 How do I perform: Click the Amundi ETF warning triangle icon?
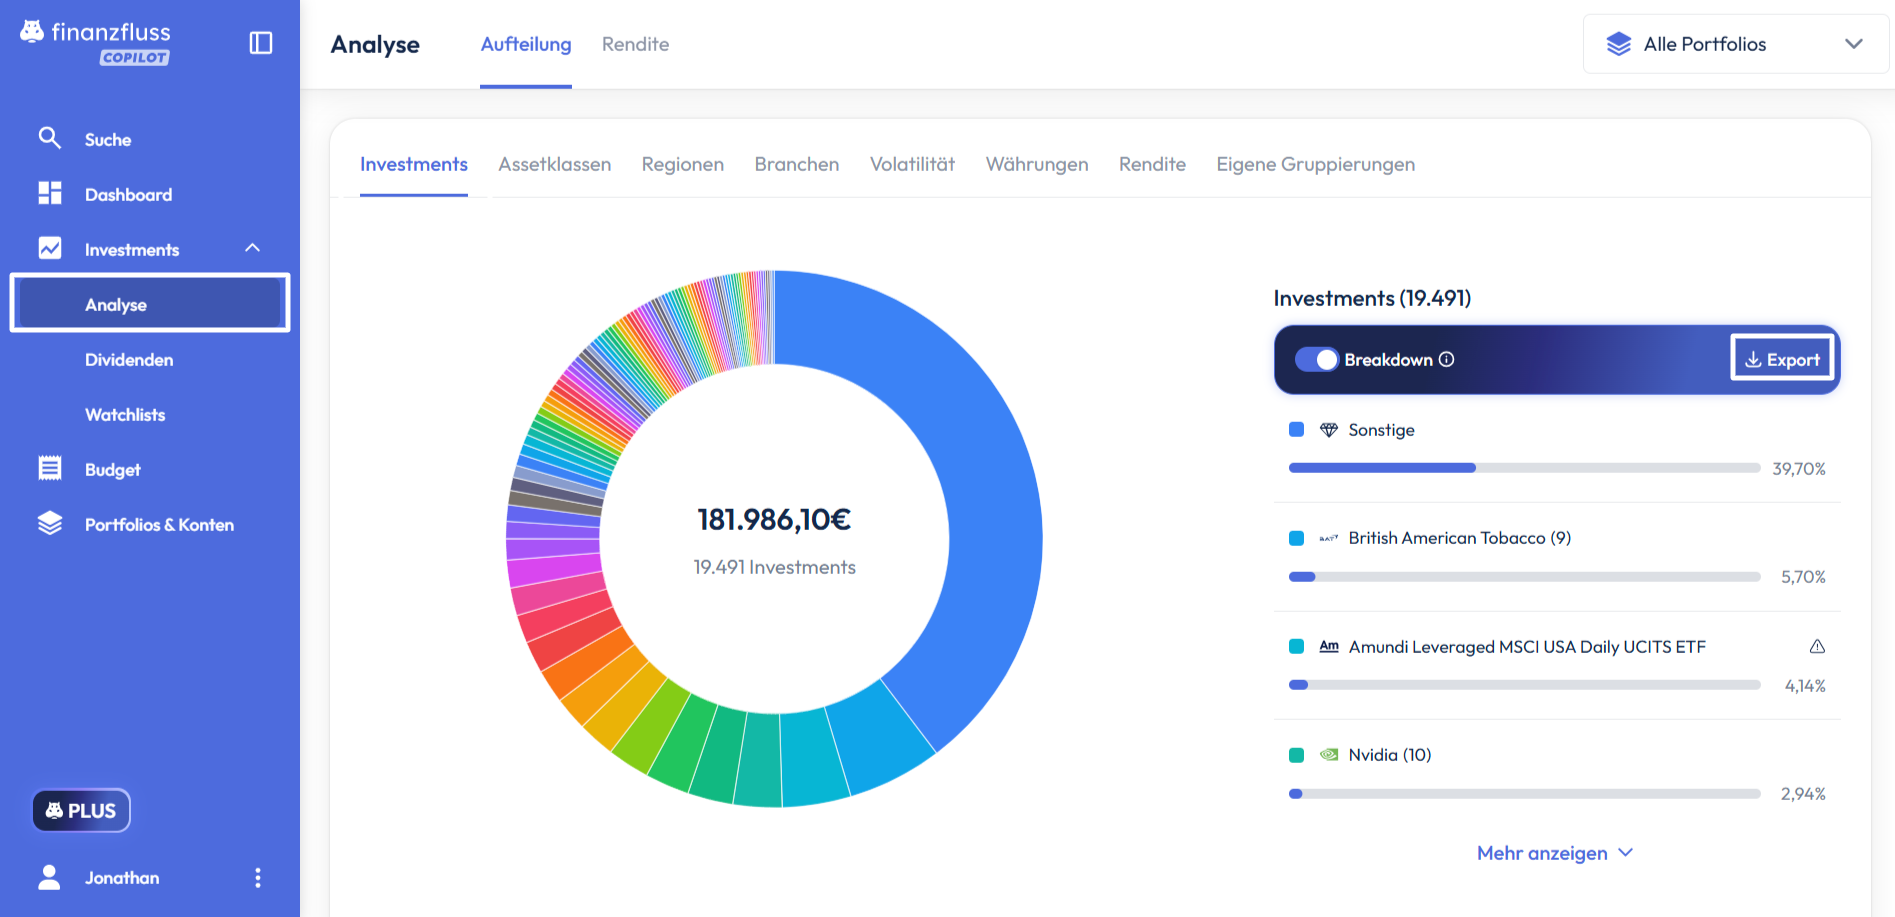(x=1817, y=647)
